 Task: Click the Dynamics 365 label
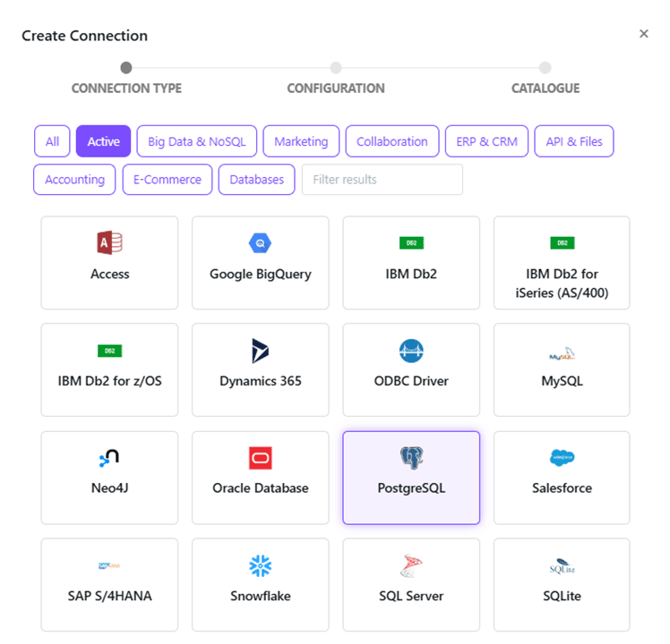tap(260, 381)
